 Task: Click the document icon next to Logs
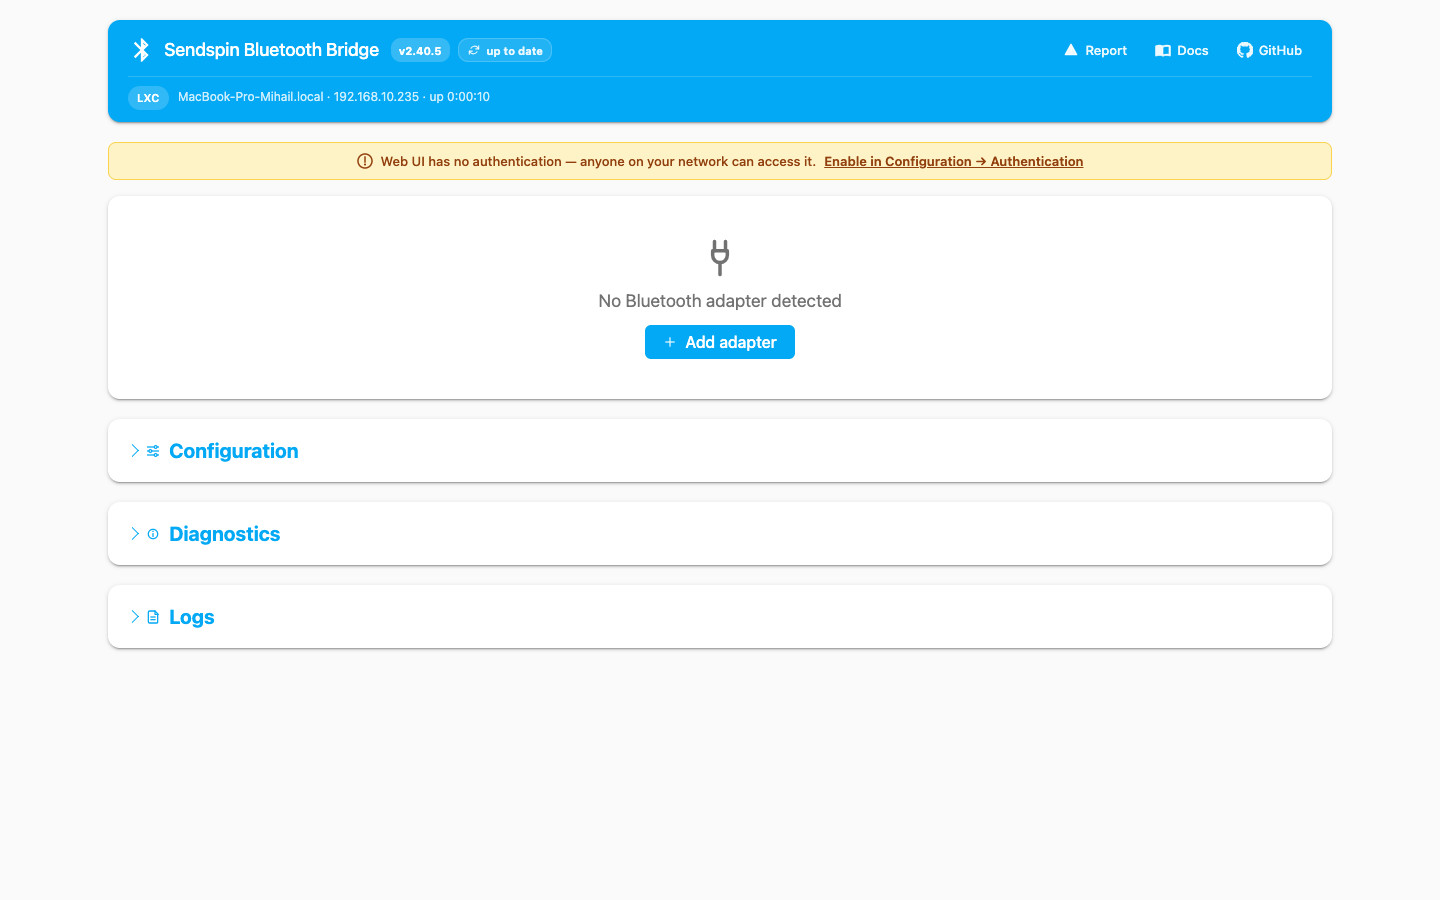[x=152, y=616]
